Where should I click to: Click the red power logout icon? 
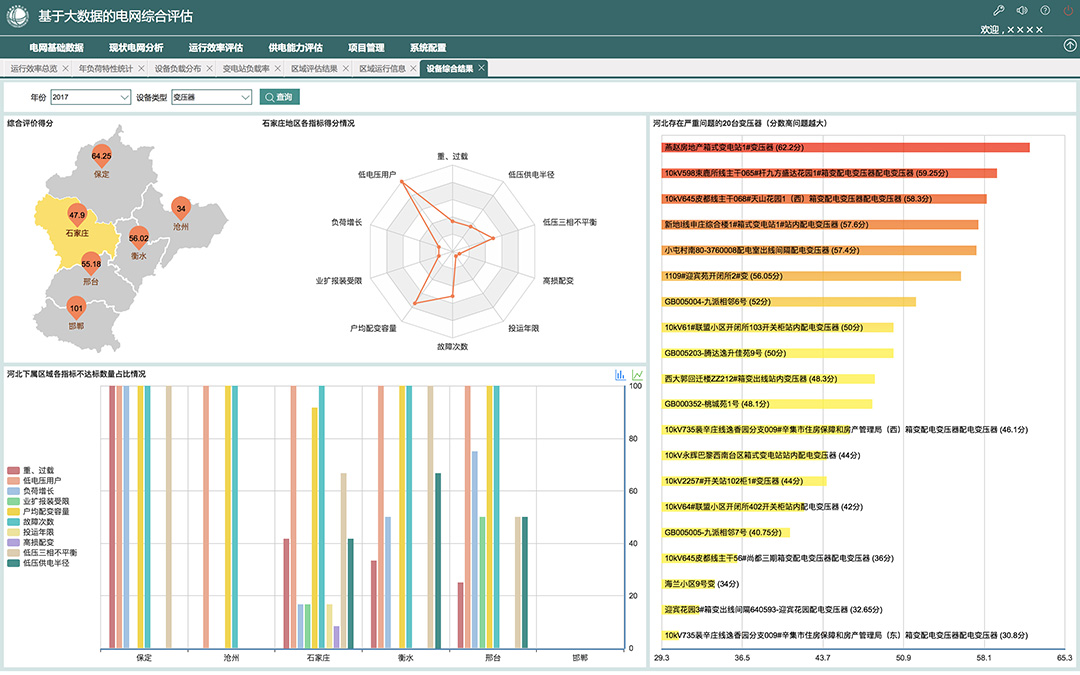(1068, 10)
